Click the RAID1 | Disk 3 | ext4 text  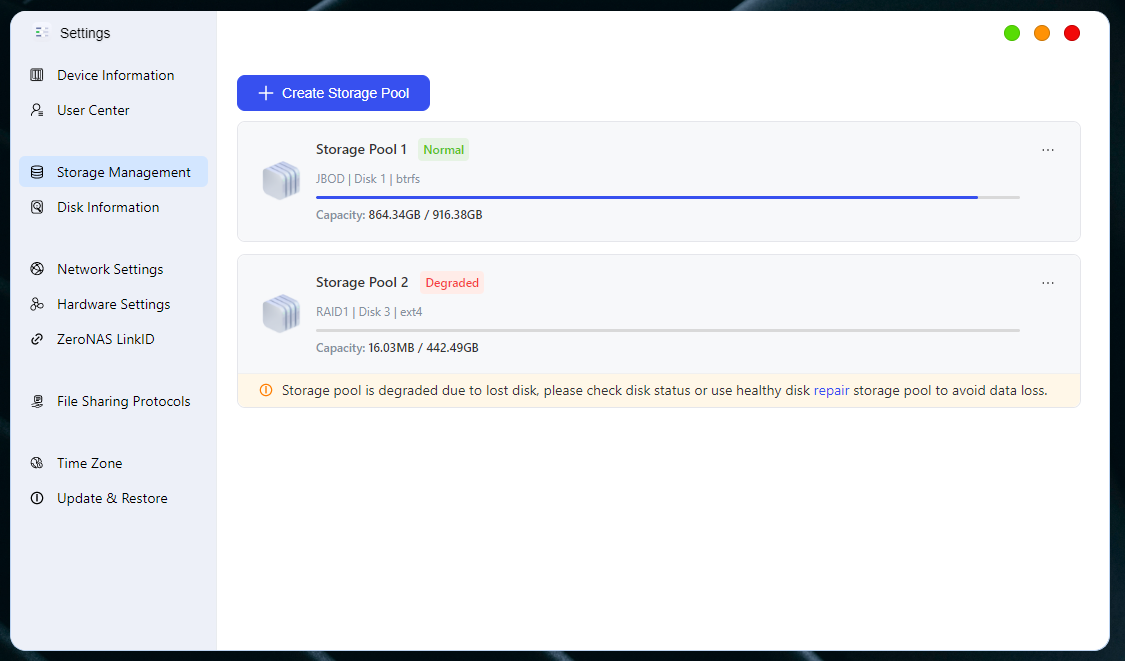pos(369,311)
